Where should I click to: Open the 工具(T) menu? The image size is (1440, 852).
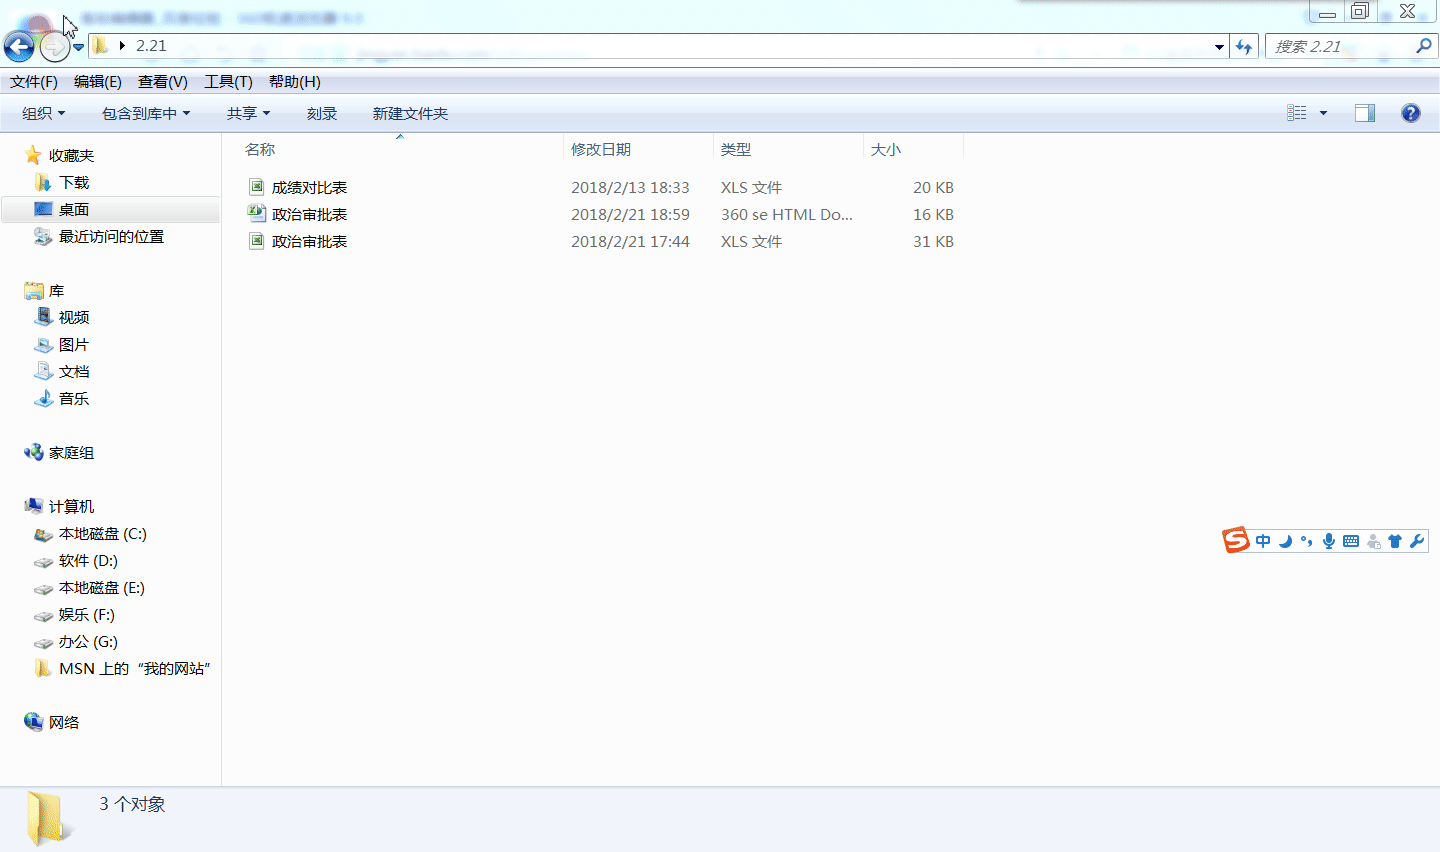[228, 82]
